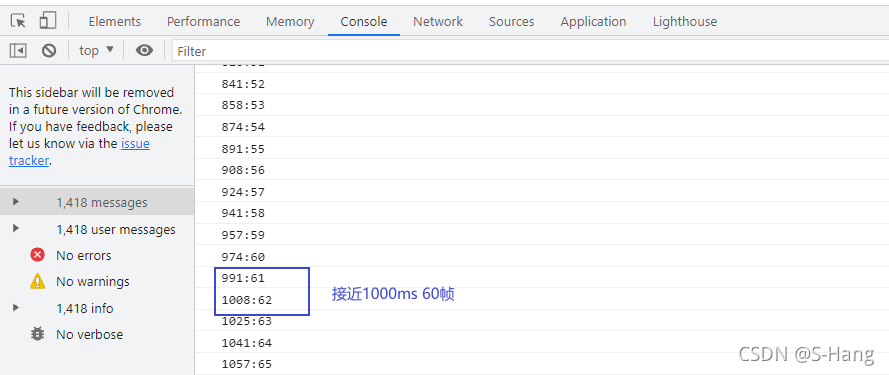The image size is (889, 375).
Task: Switch to the Lighthouse tab
Action: [x=684, y=22]
